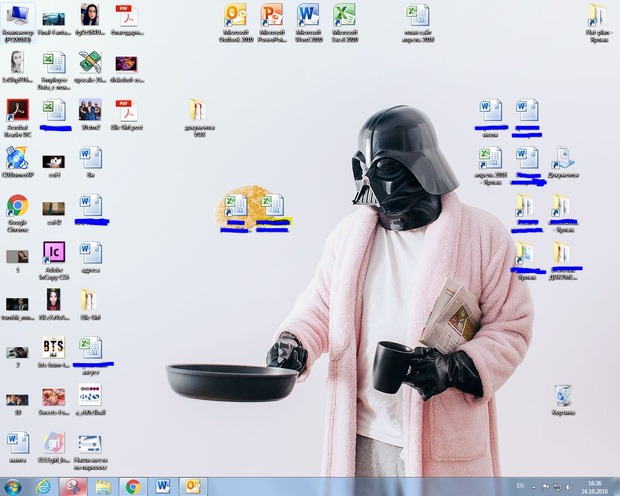Open the EN language indicator in tray

(x=520, y=486)
